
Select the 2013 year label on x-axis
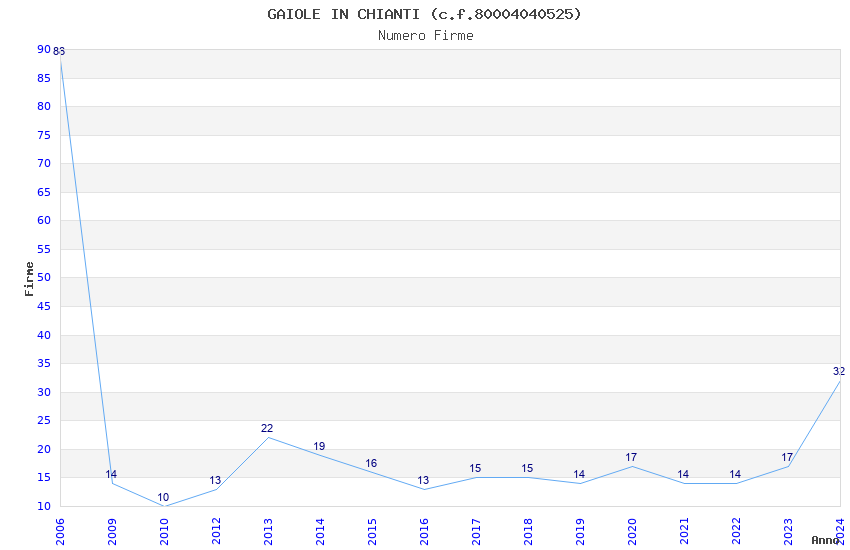pos(268,531)
